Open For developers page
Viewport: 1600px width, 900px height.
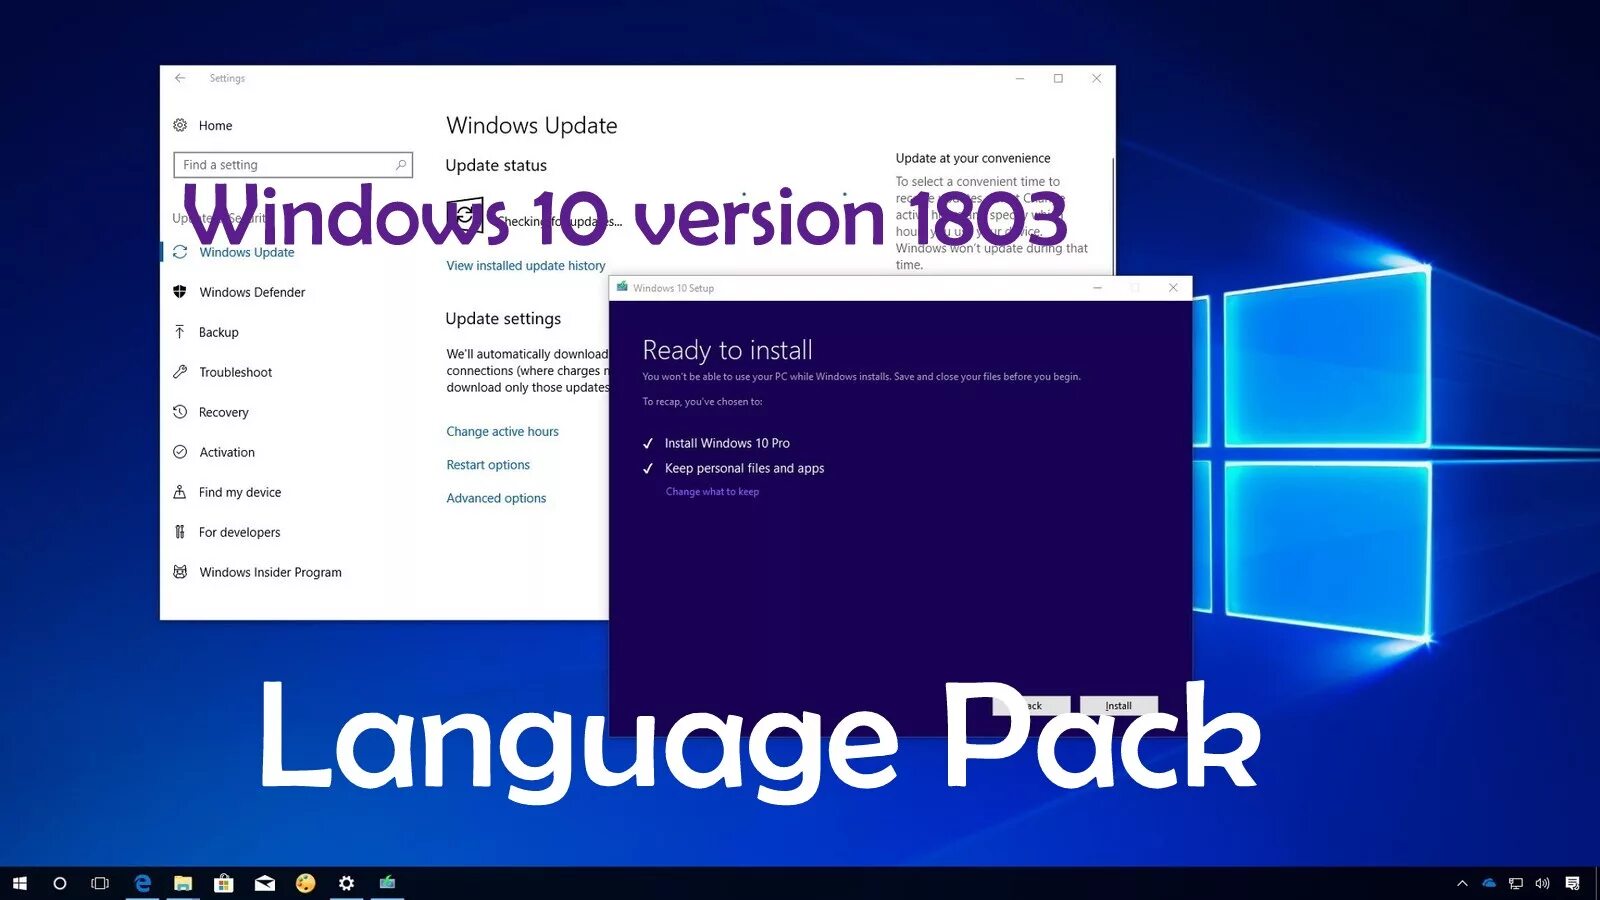[239, 532]
